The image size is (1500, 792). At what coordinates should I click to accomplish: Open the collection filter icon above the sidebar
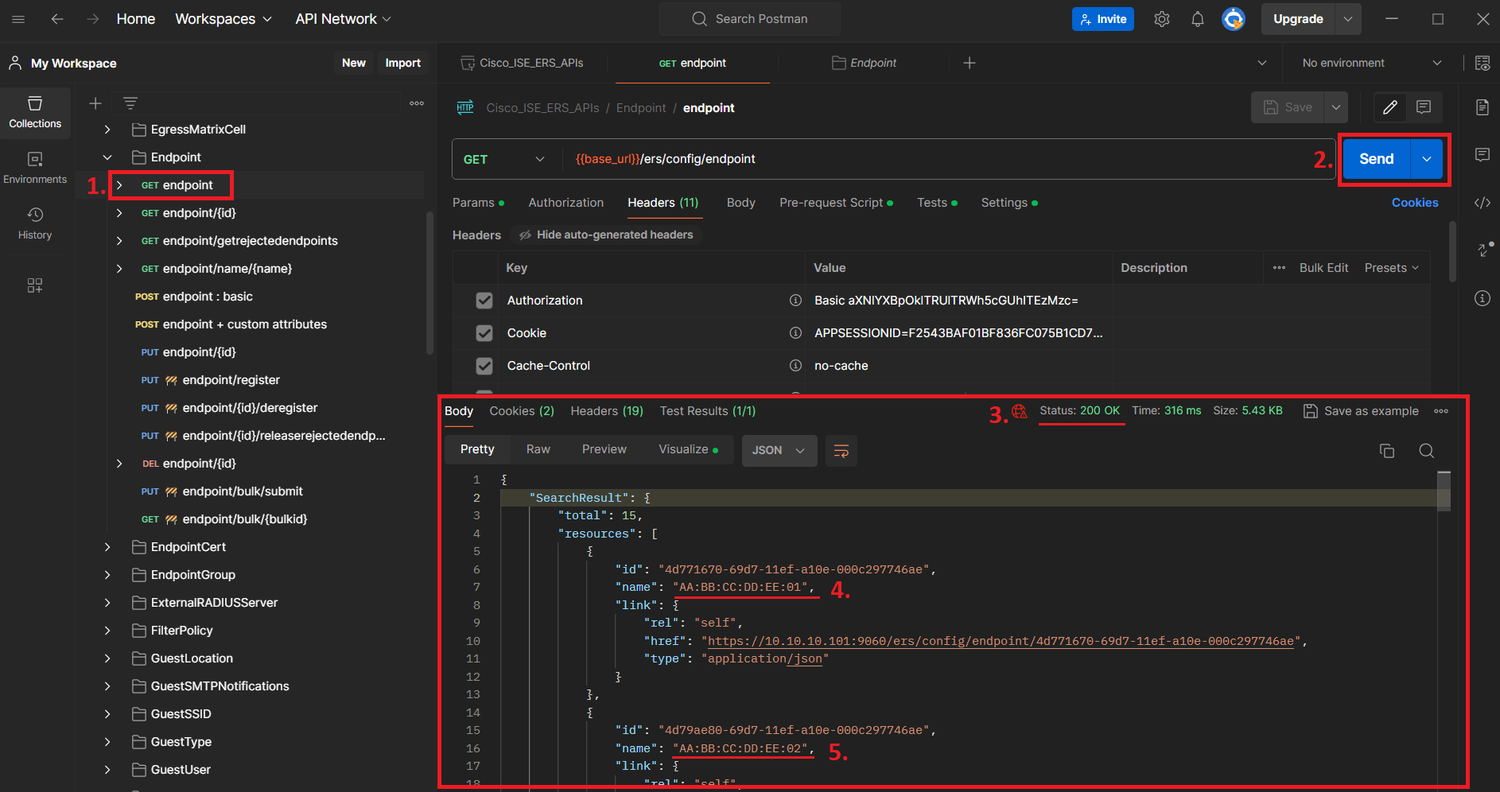click(x=130, y=102)
